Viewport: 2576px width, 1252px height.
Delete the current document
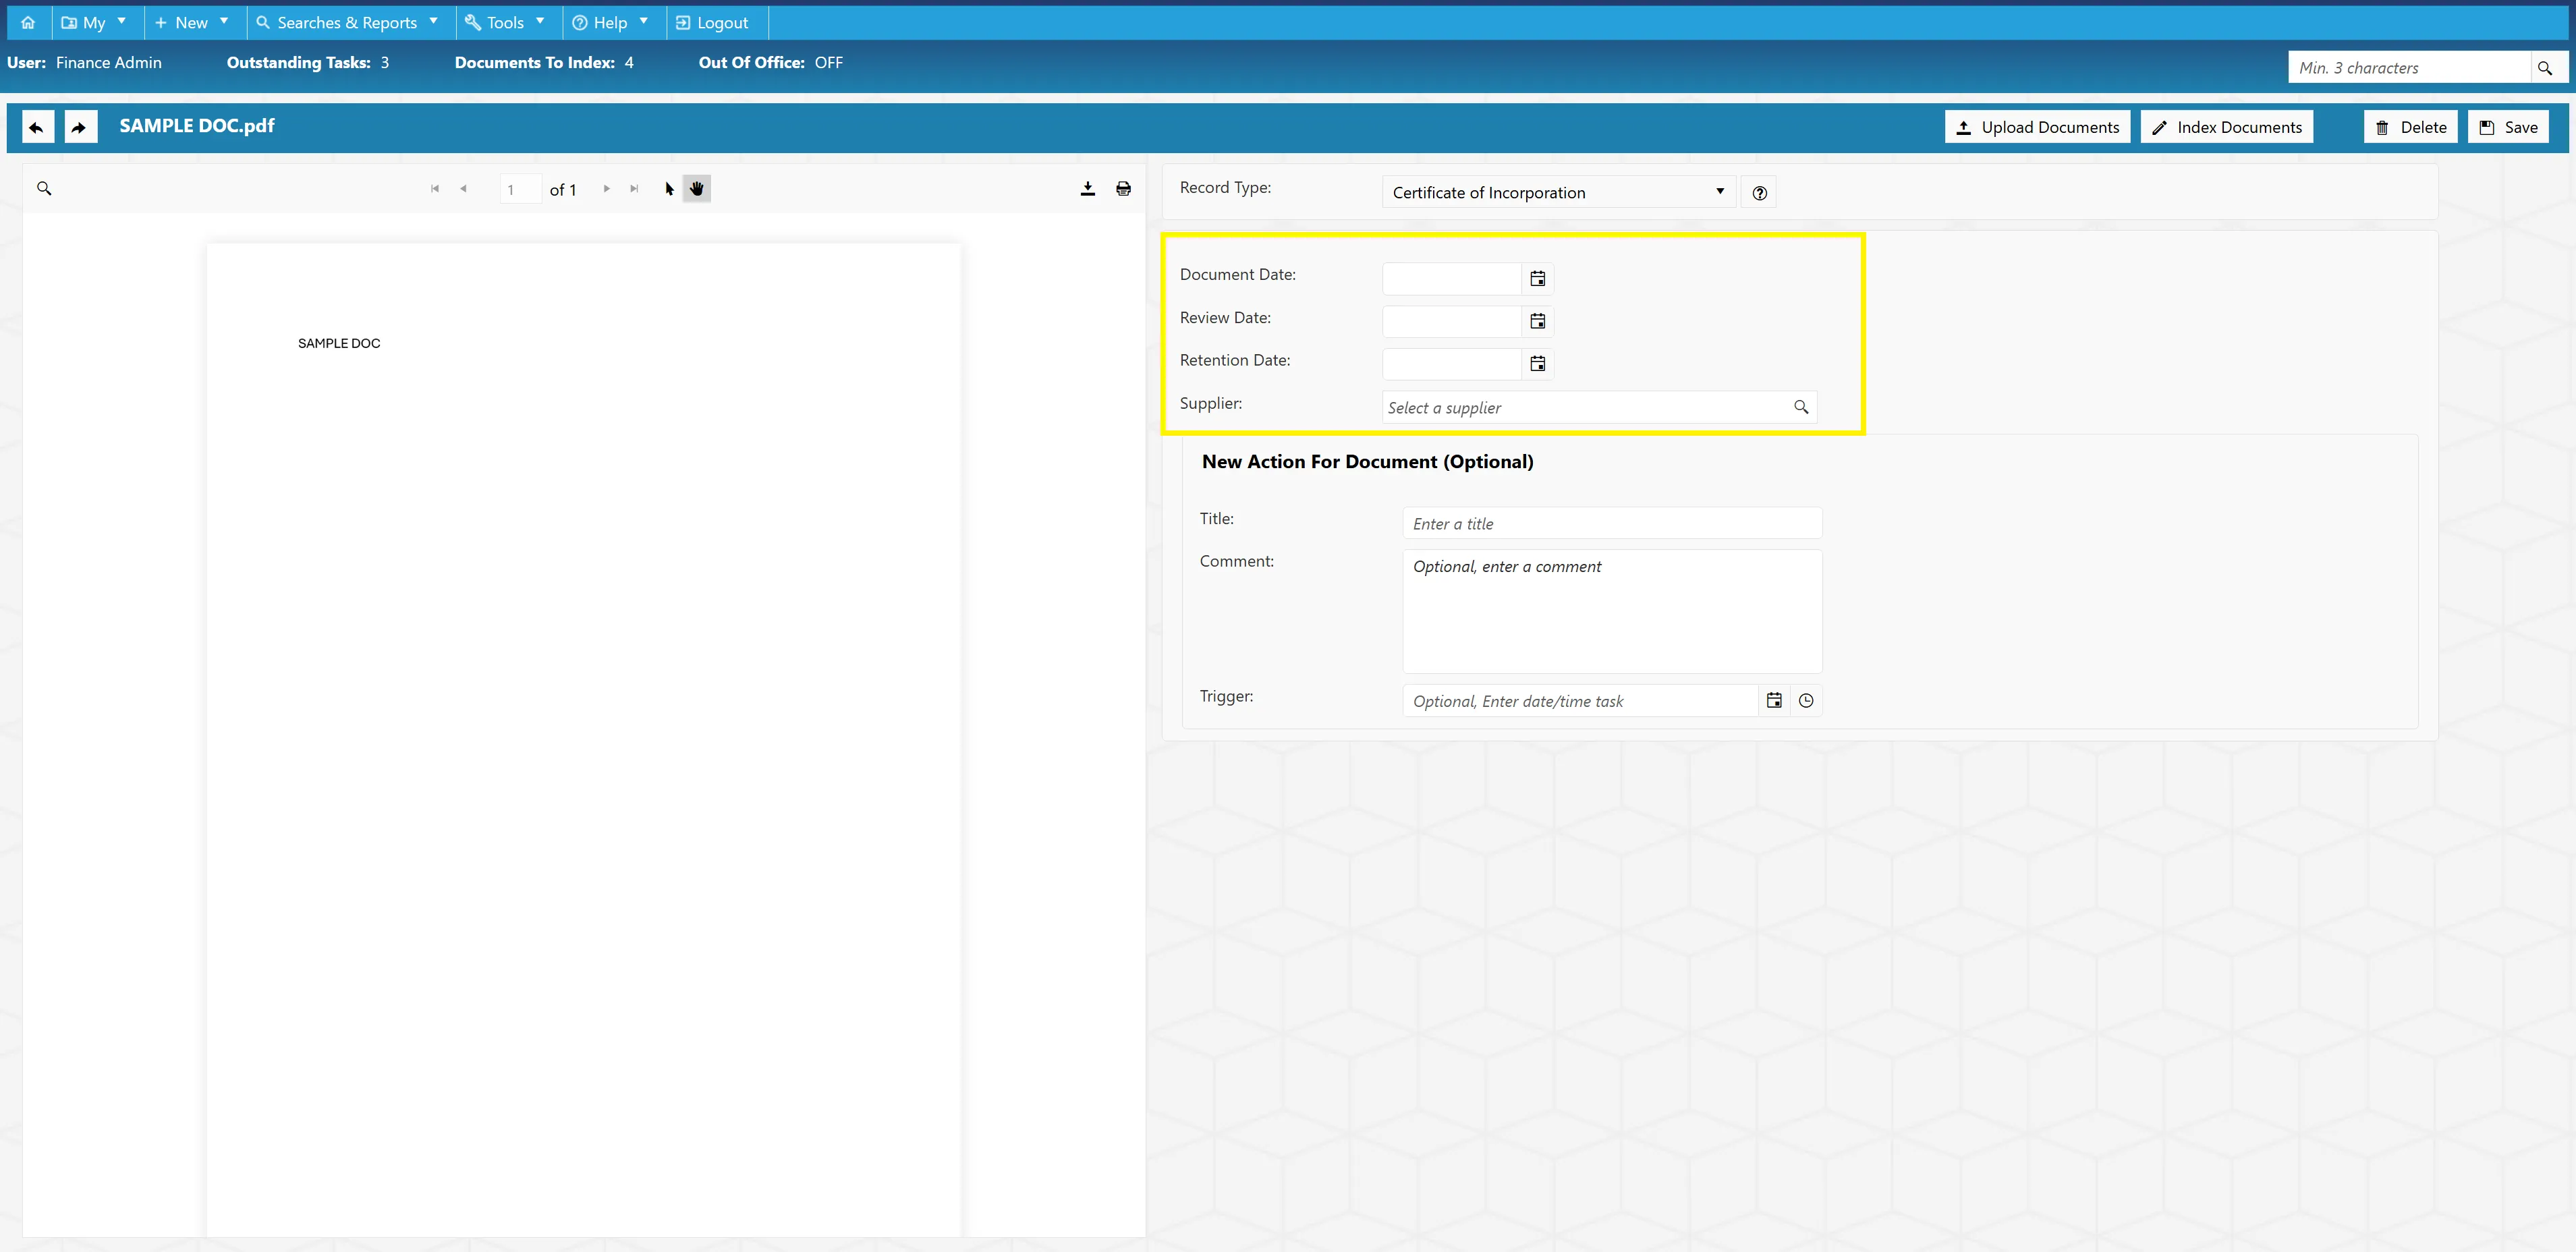coord(2410,127)
